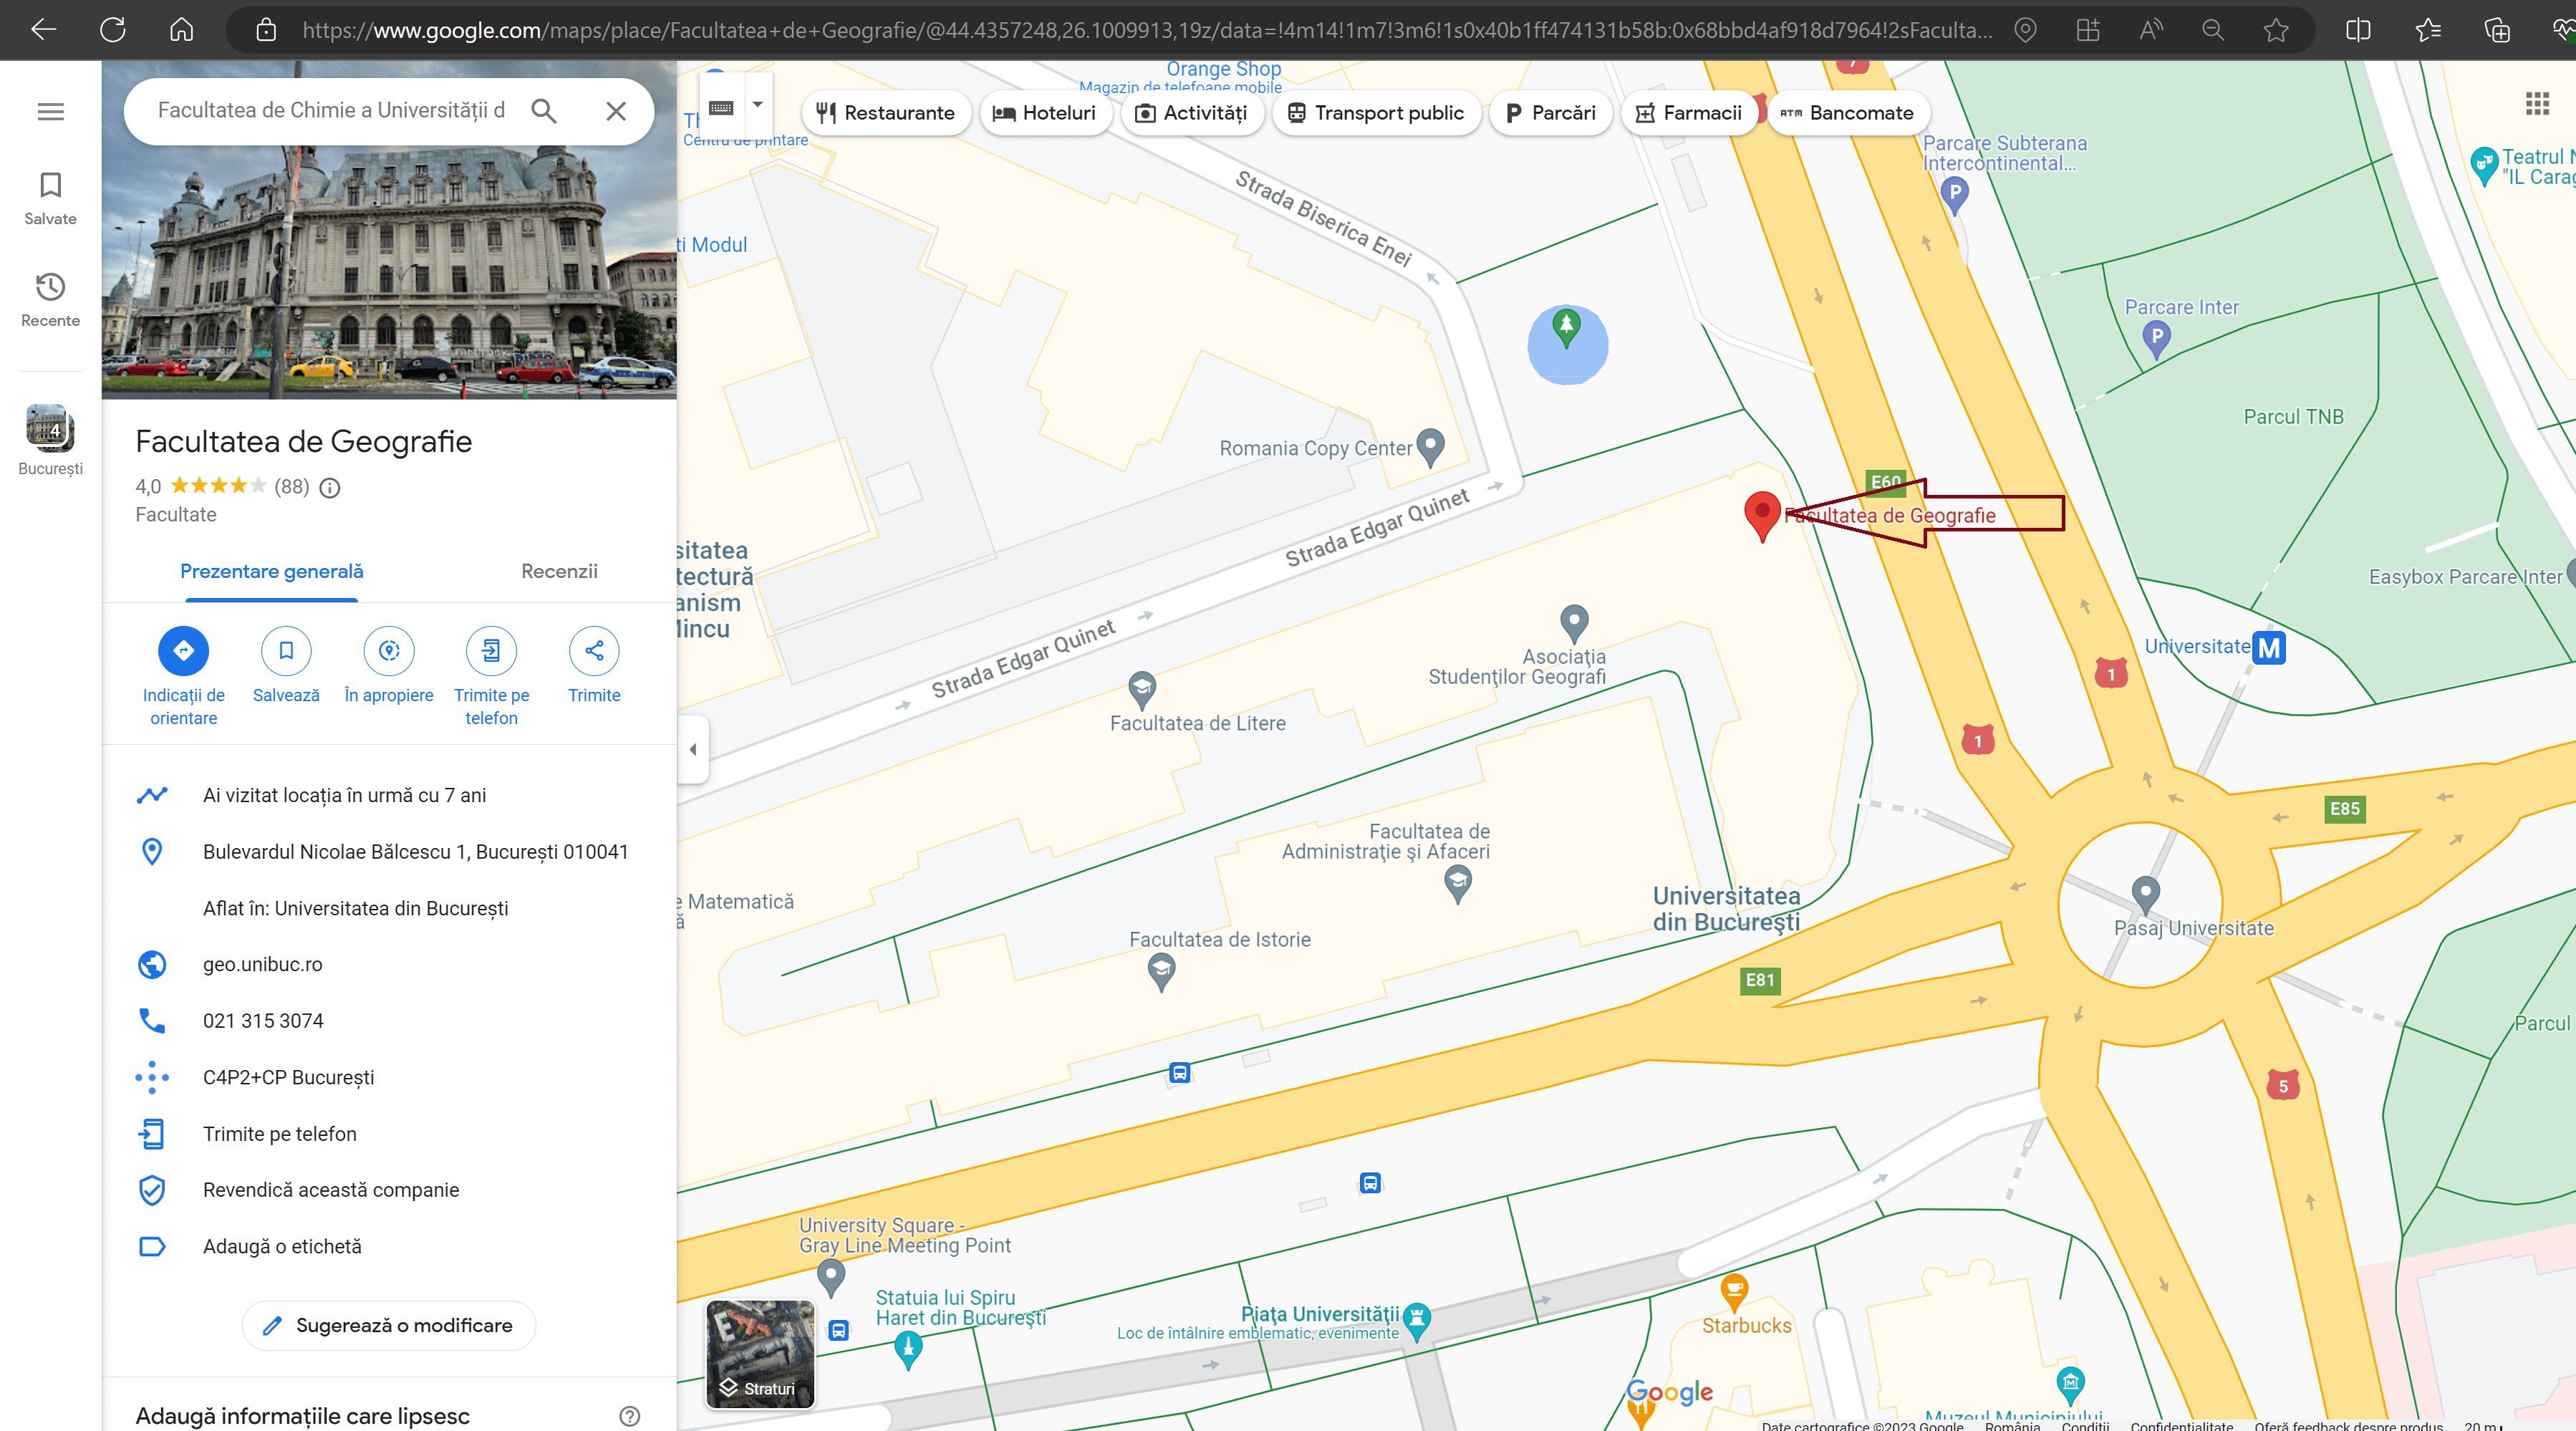This screenshot has height=1431, width=2576.
Task: Open the Google apps grid icon
Action: [2537, 103]
